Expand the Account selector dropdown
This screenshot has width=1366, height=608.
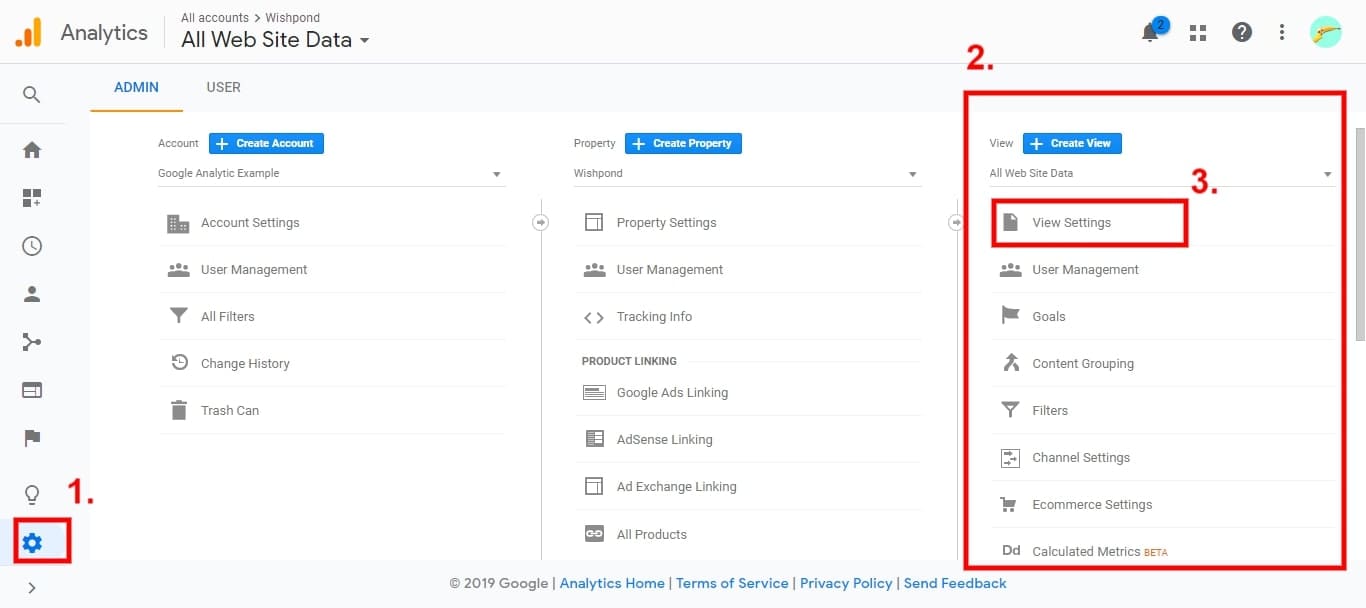tap(331, 174)
